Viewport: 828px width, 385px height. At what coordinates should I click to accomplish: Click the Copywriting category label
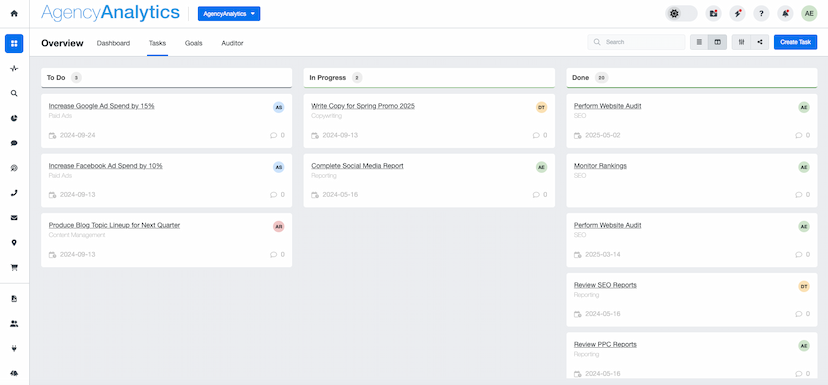[x=326, y=116]
